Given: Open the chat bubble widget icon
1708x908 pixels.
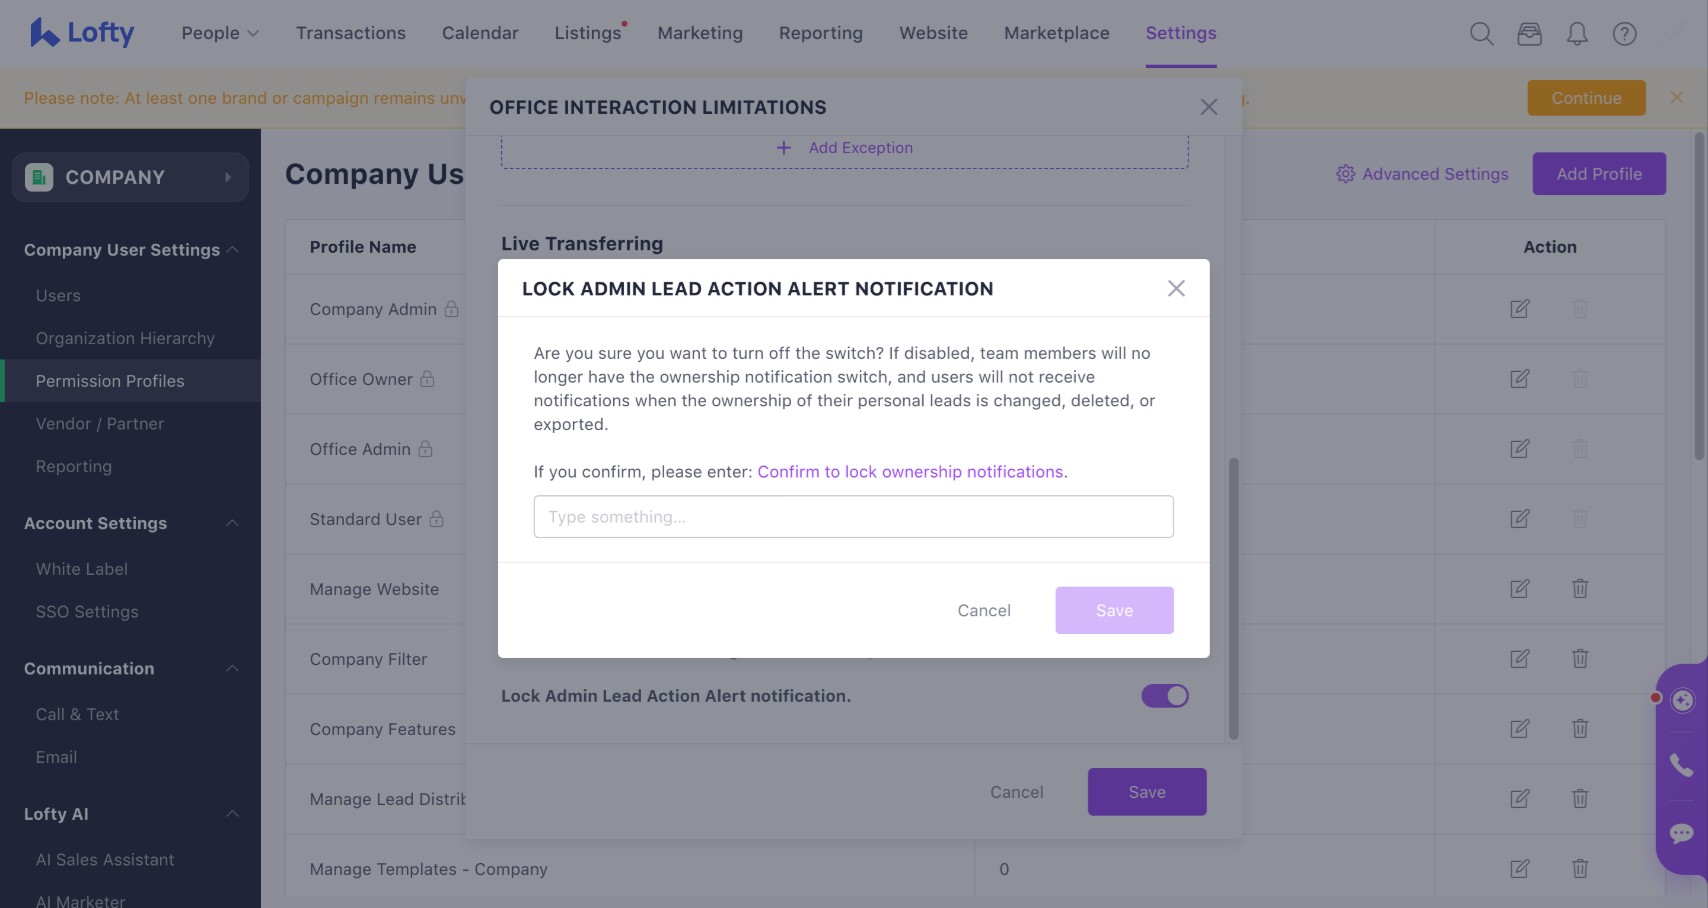Looking at the screenshot, I should click(1682, 834).
